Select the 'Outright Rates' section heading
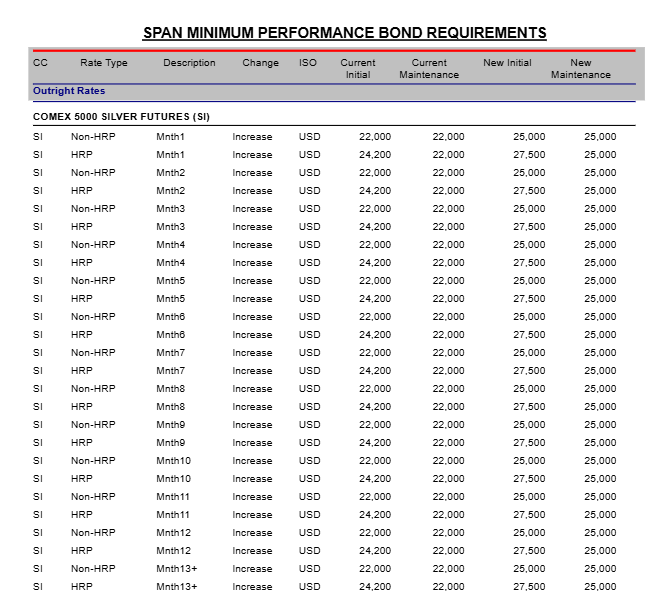Viewport: 672px width, 610px height. pyautogui.click(x=69, y=91)
